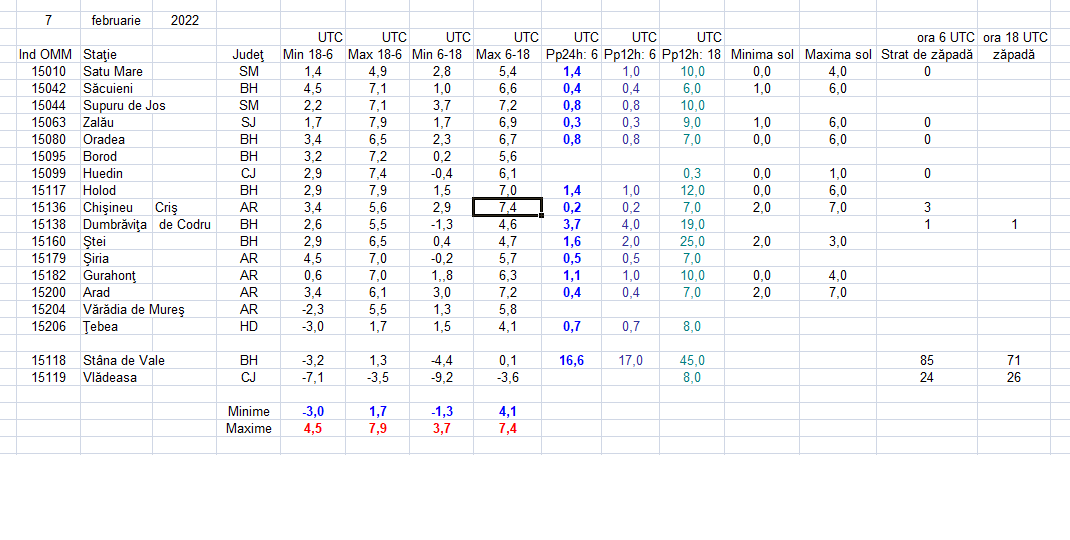
Task: Select Huedin's Pp12h:18 value 0,3
Action: click(692, 173)
